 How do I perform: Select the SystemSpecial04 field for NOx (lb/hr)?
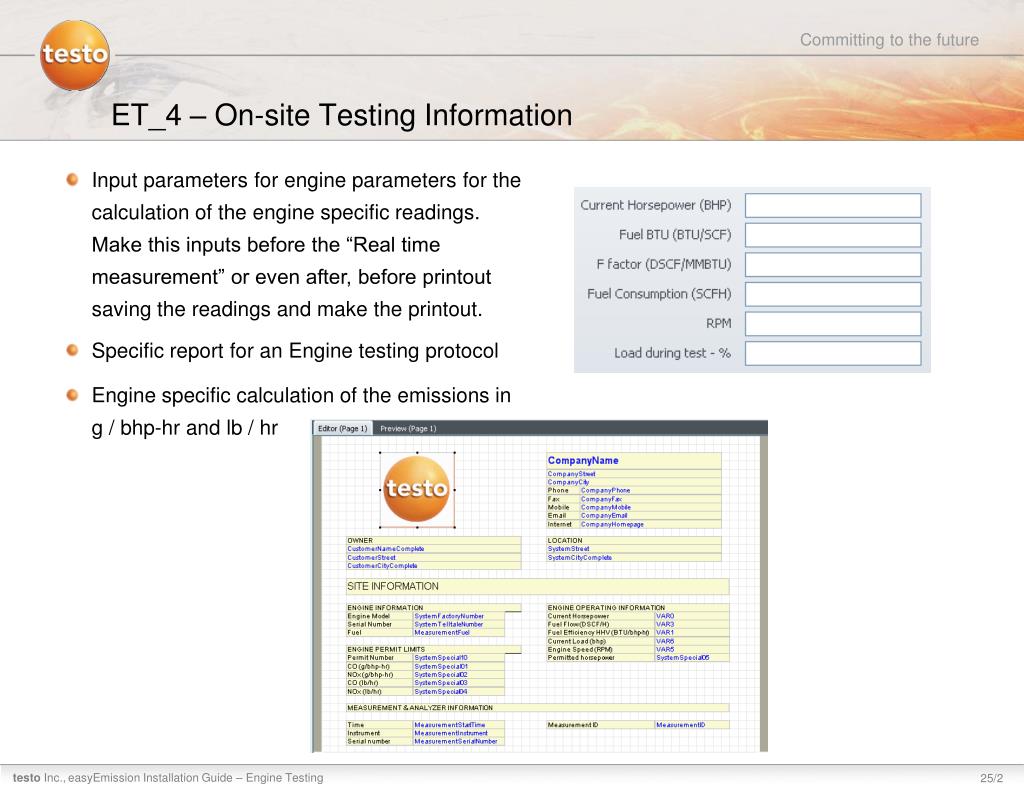point(458,691)
